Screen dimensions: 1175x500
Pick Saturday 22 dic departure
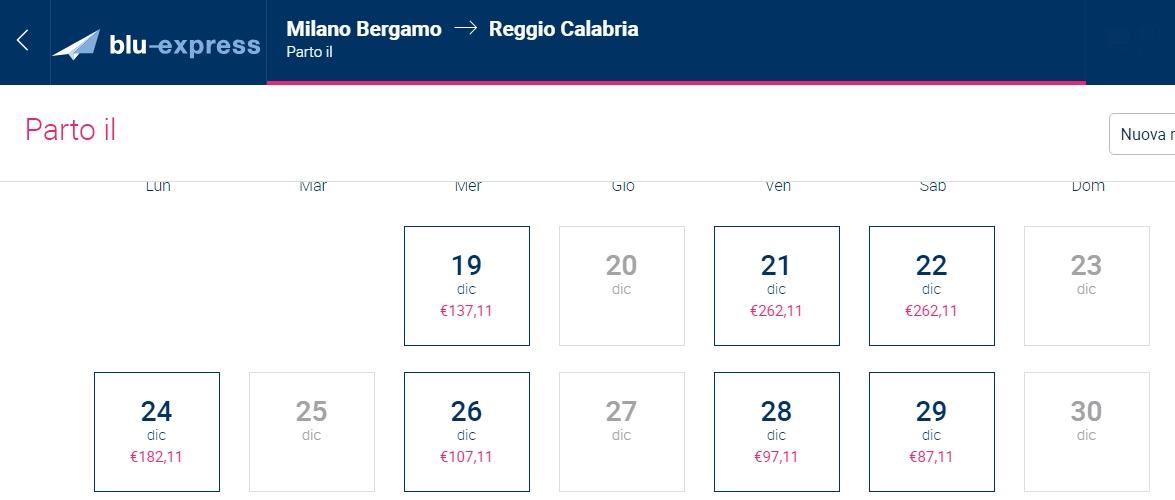pyautogui.click(x=931, y=285)
